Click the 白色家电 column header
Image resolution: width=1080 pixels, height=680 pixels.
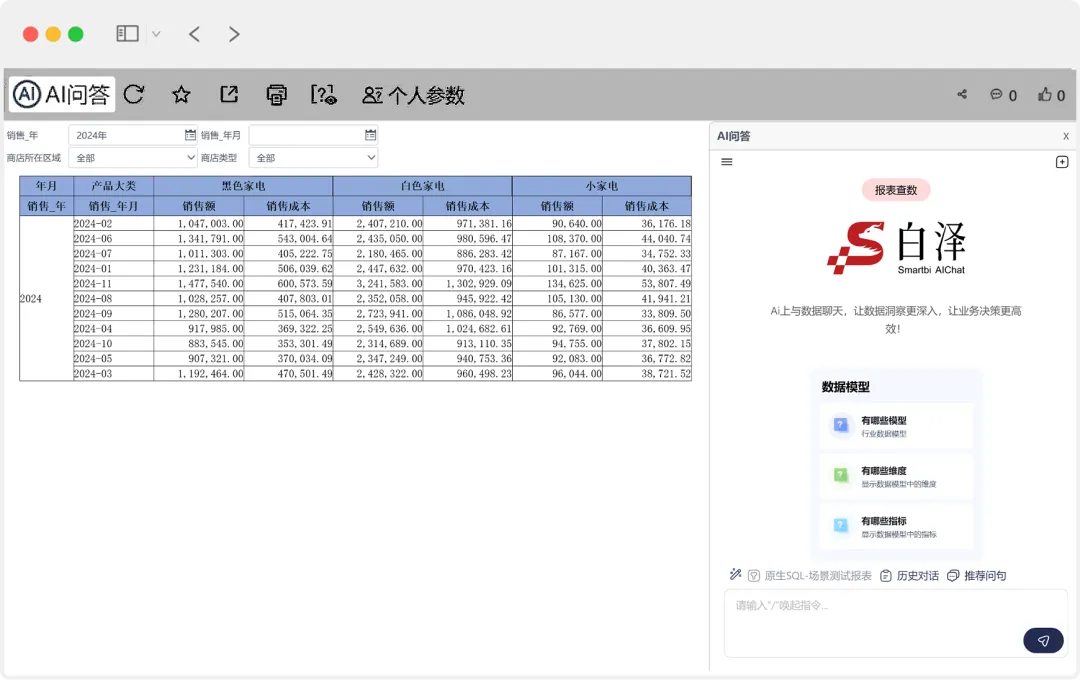(422, 186)
